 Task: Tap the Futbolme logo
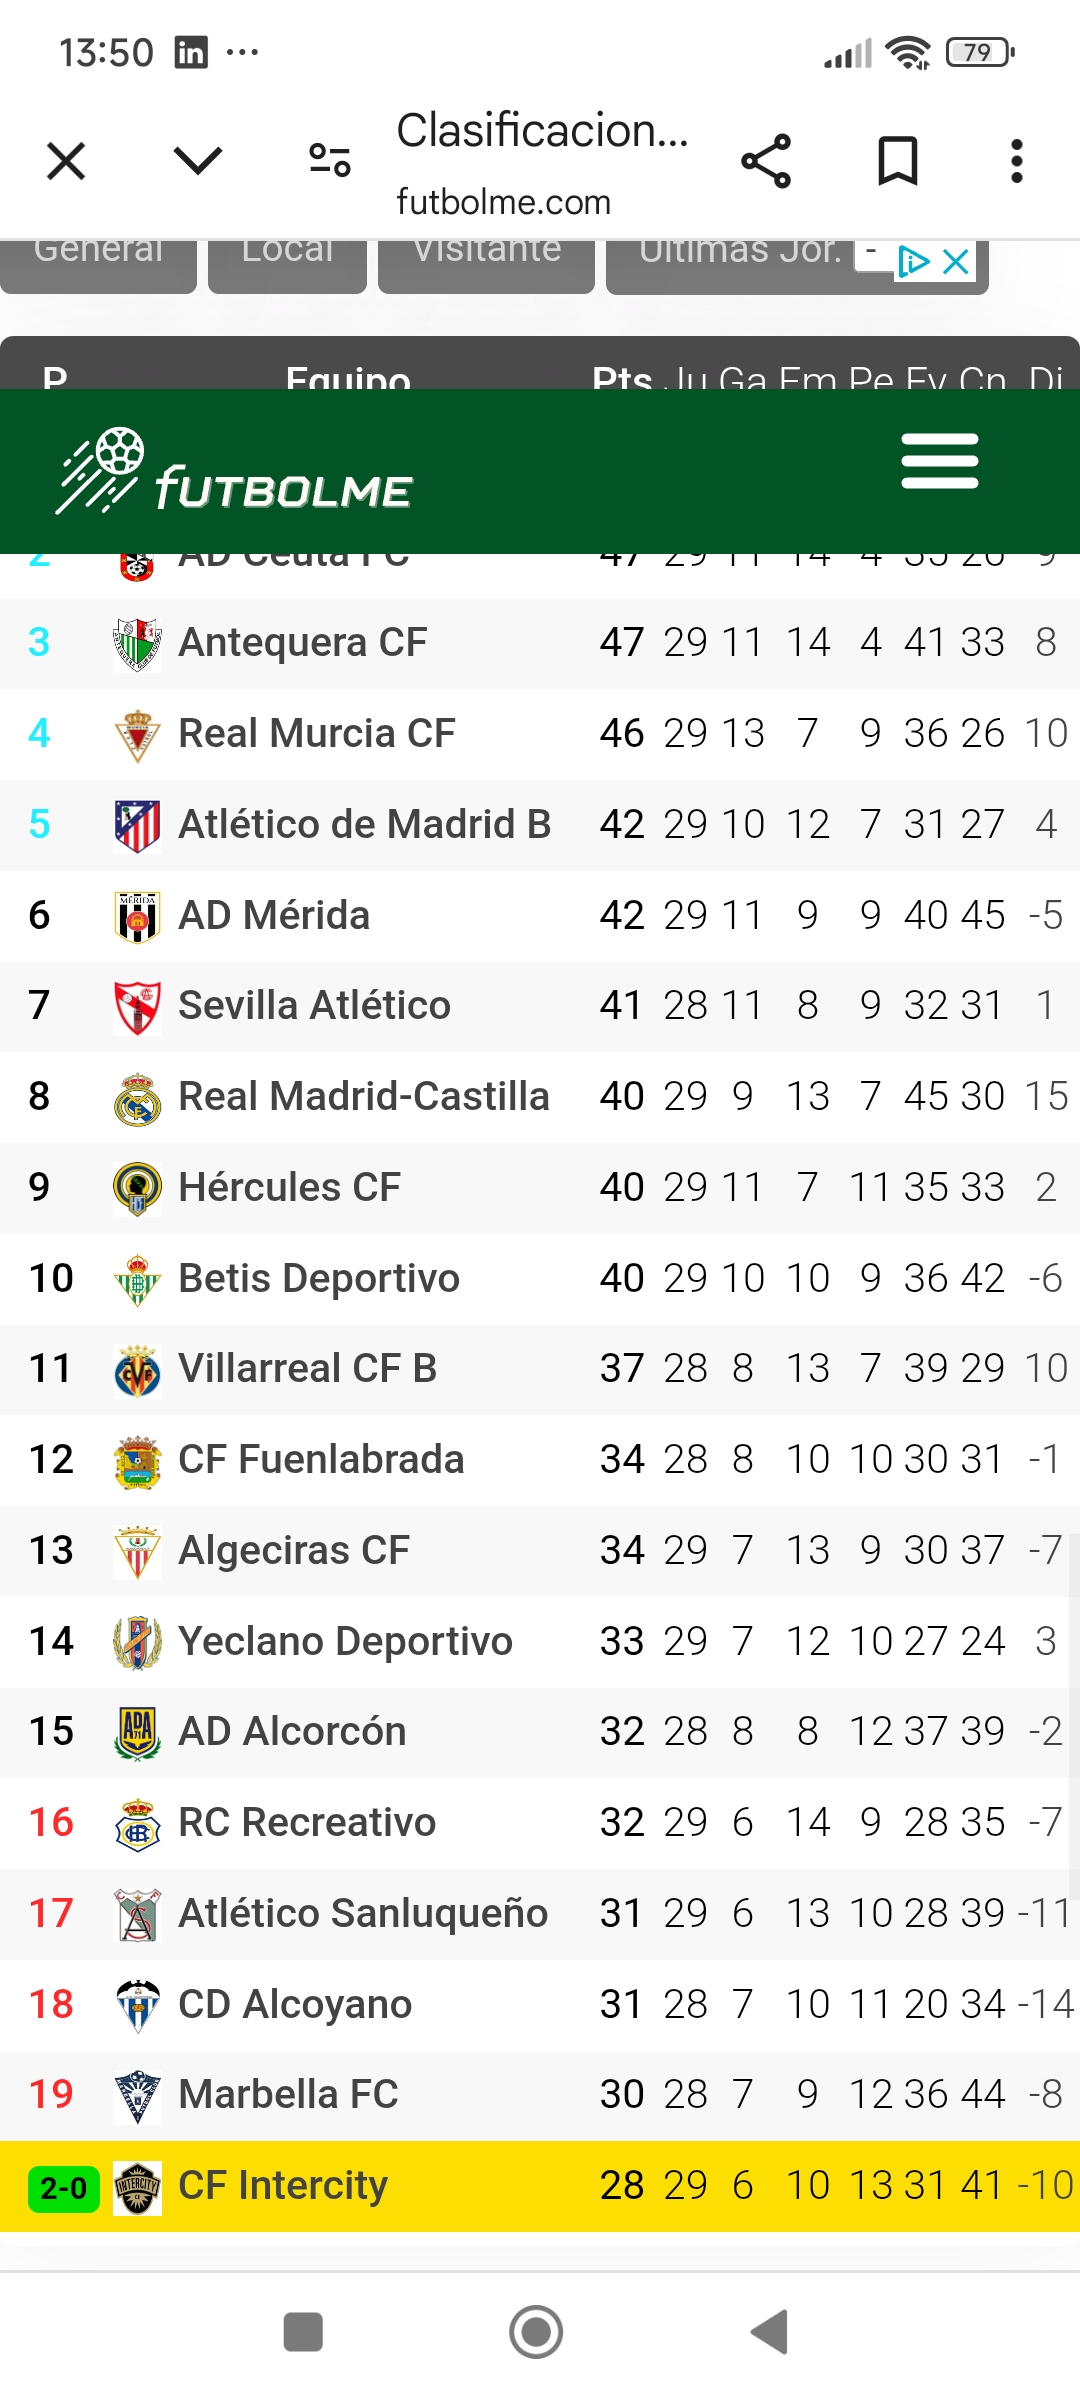pos(234,472)
